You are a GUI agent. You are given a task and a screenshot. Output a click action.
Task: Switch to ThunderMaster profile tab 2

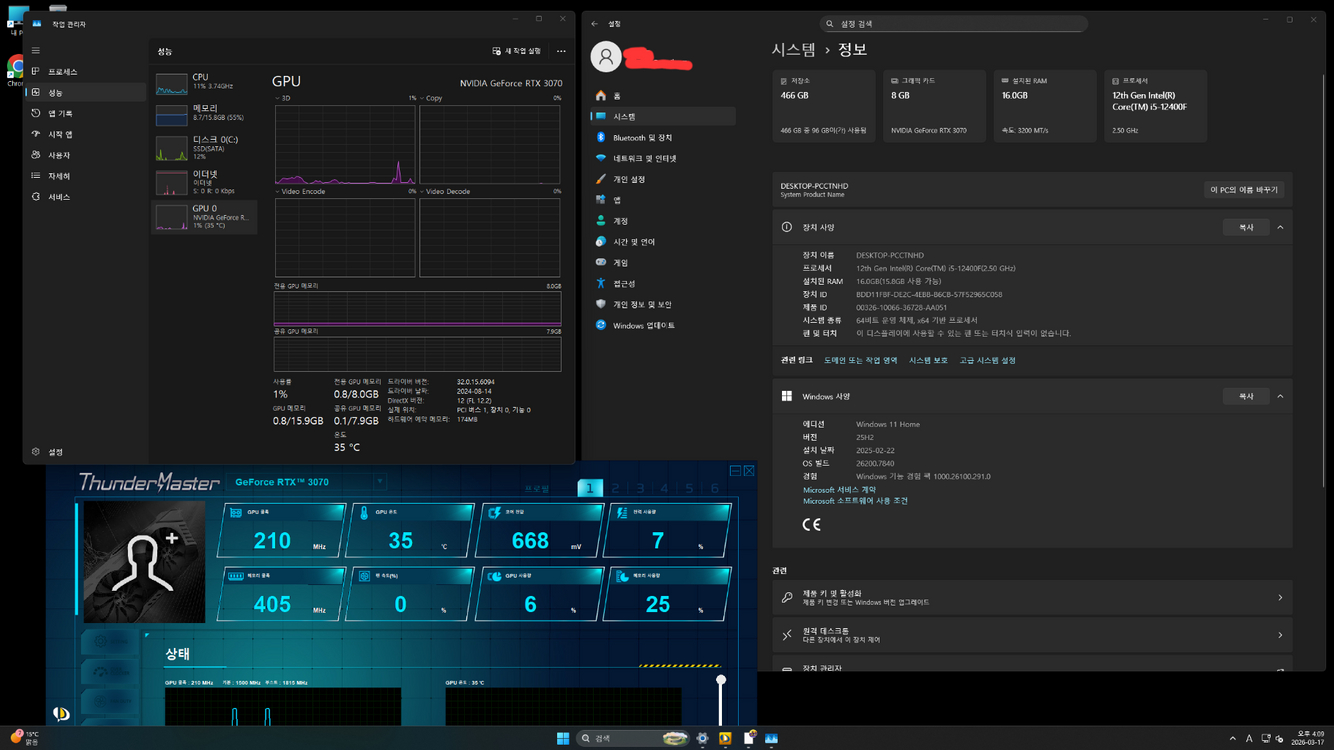coord(614,488)
